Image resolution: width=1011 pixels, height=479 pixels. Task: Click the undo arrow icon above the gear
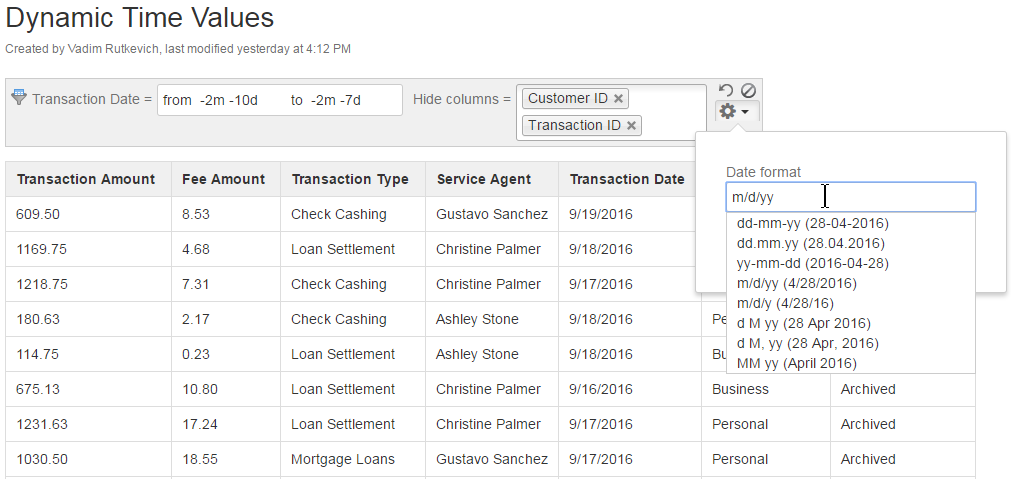[726, 91]
